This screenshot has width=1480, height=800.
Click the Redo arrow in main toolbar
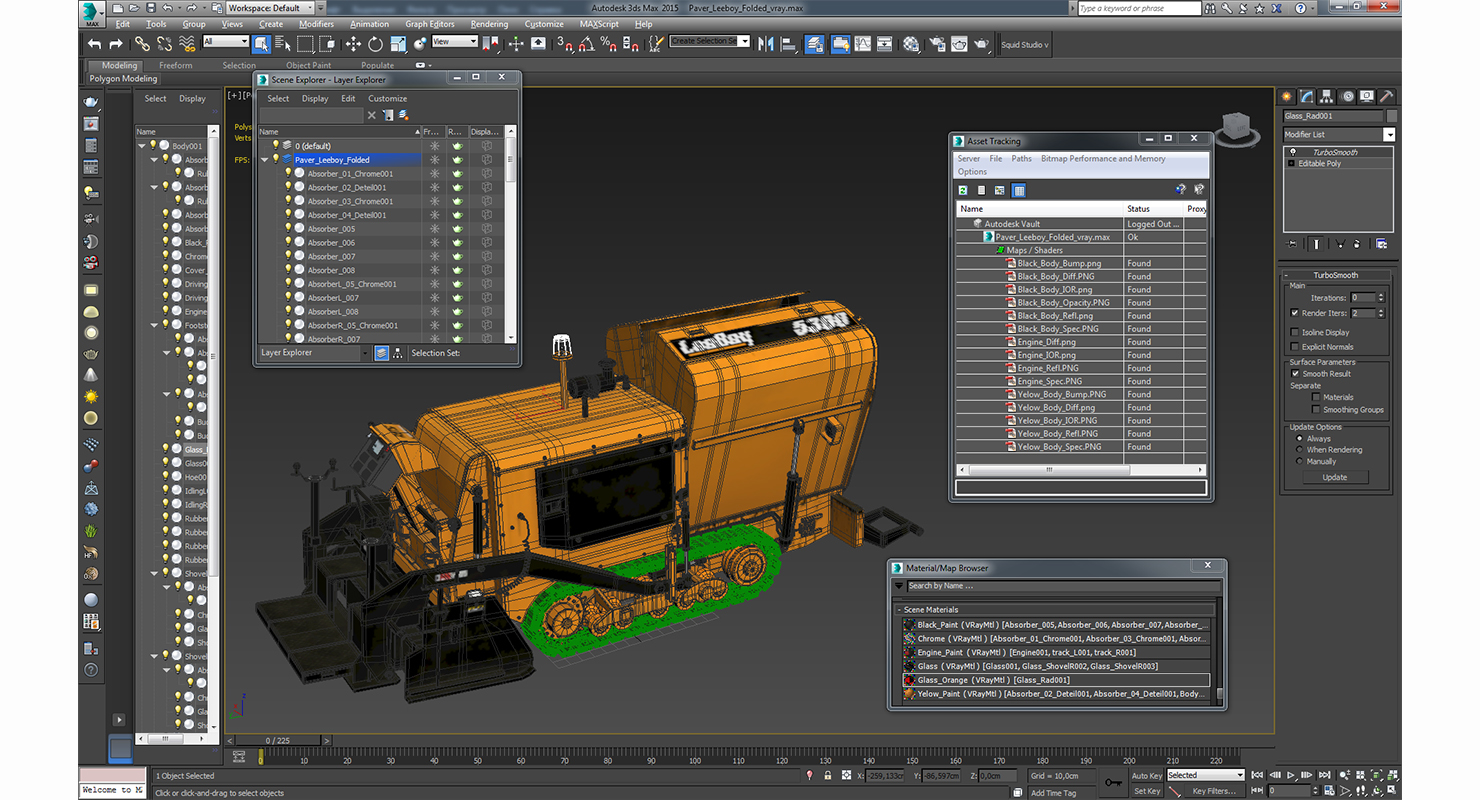(x=116, y=43)
